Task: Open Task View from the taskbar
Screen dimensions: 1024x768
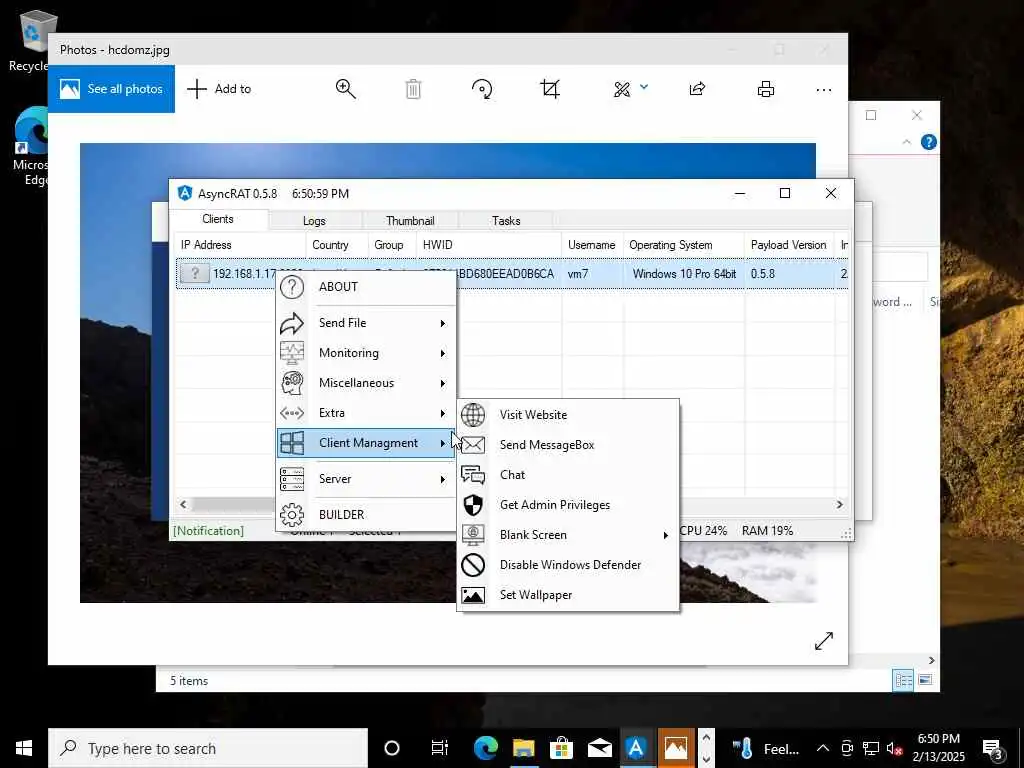Action: pos(440,748)
